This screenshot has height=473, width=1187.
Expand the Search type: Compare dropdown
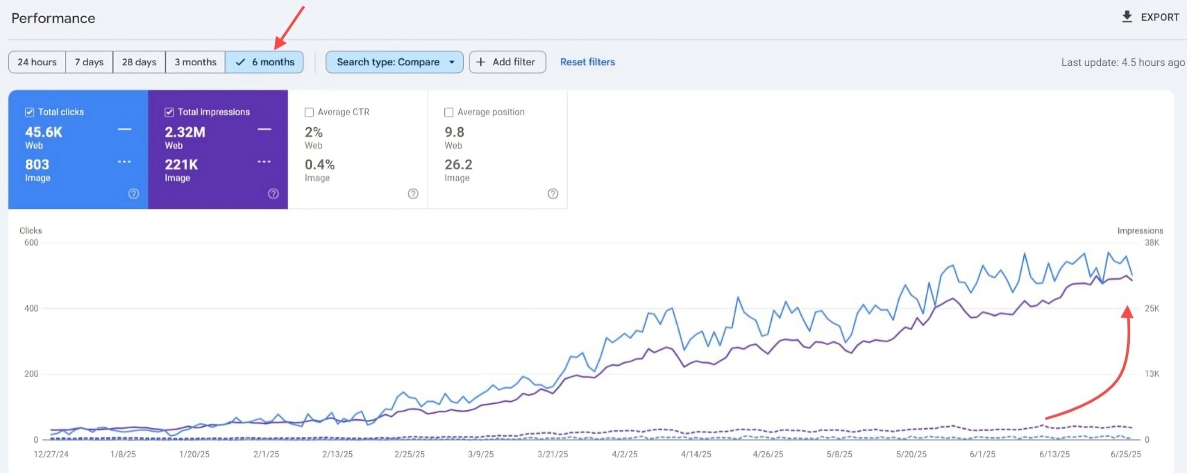[394, 62]
